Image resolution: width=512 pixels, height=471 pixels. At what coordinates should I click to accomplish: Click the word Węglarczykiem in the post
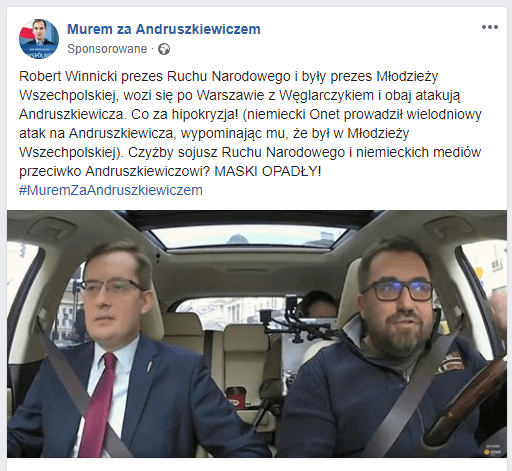[x=326, y=95]
